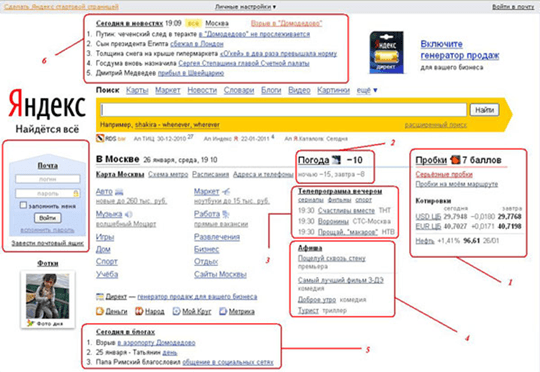
Task: Check the запомнить меня checkbox
Action: click(x=23, y=205)
